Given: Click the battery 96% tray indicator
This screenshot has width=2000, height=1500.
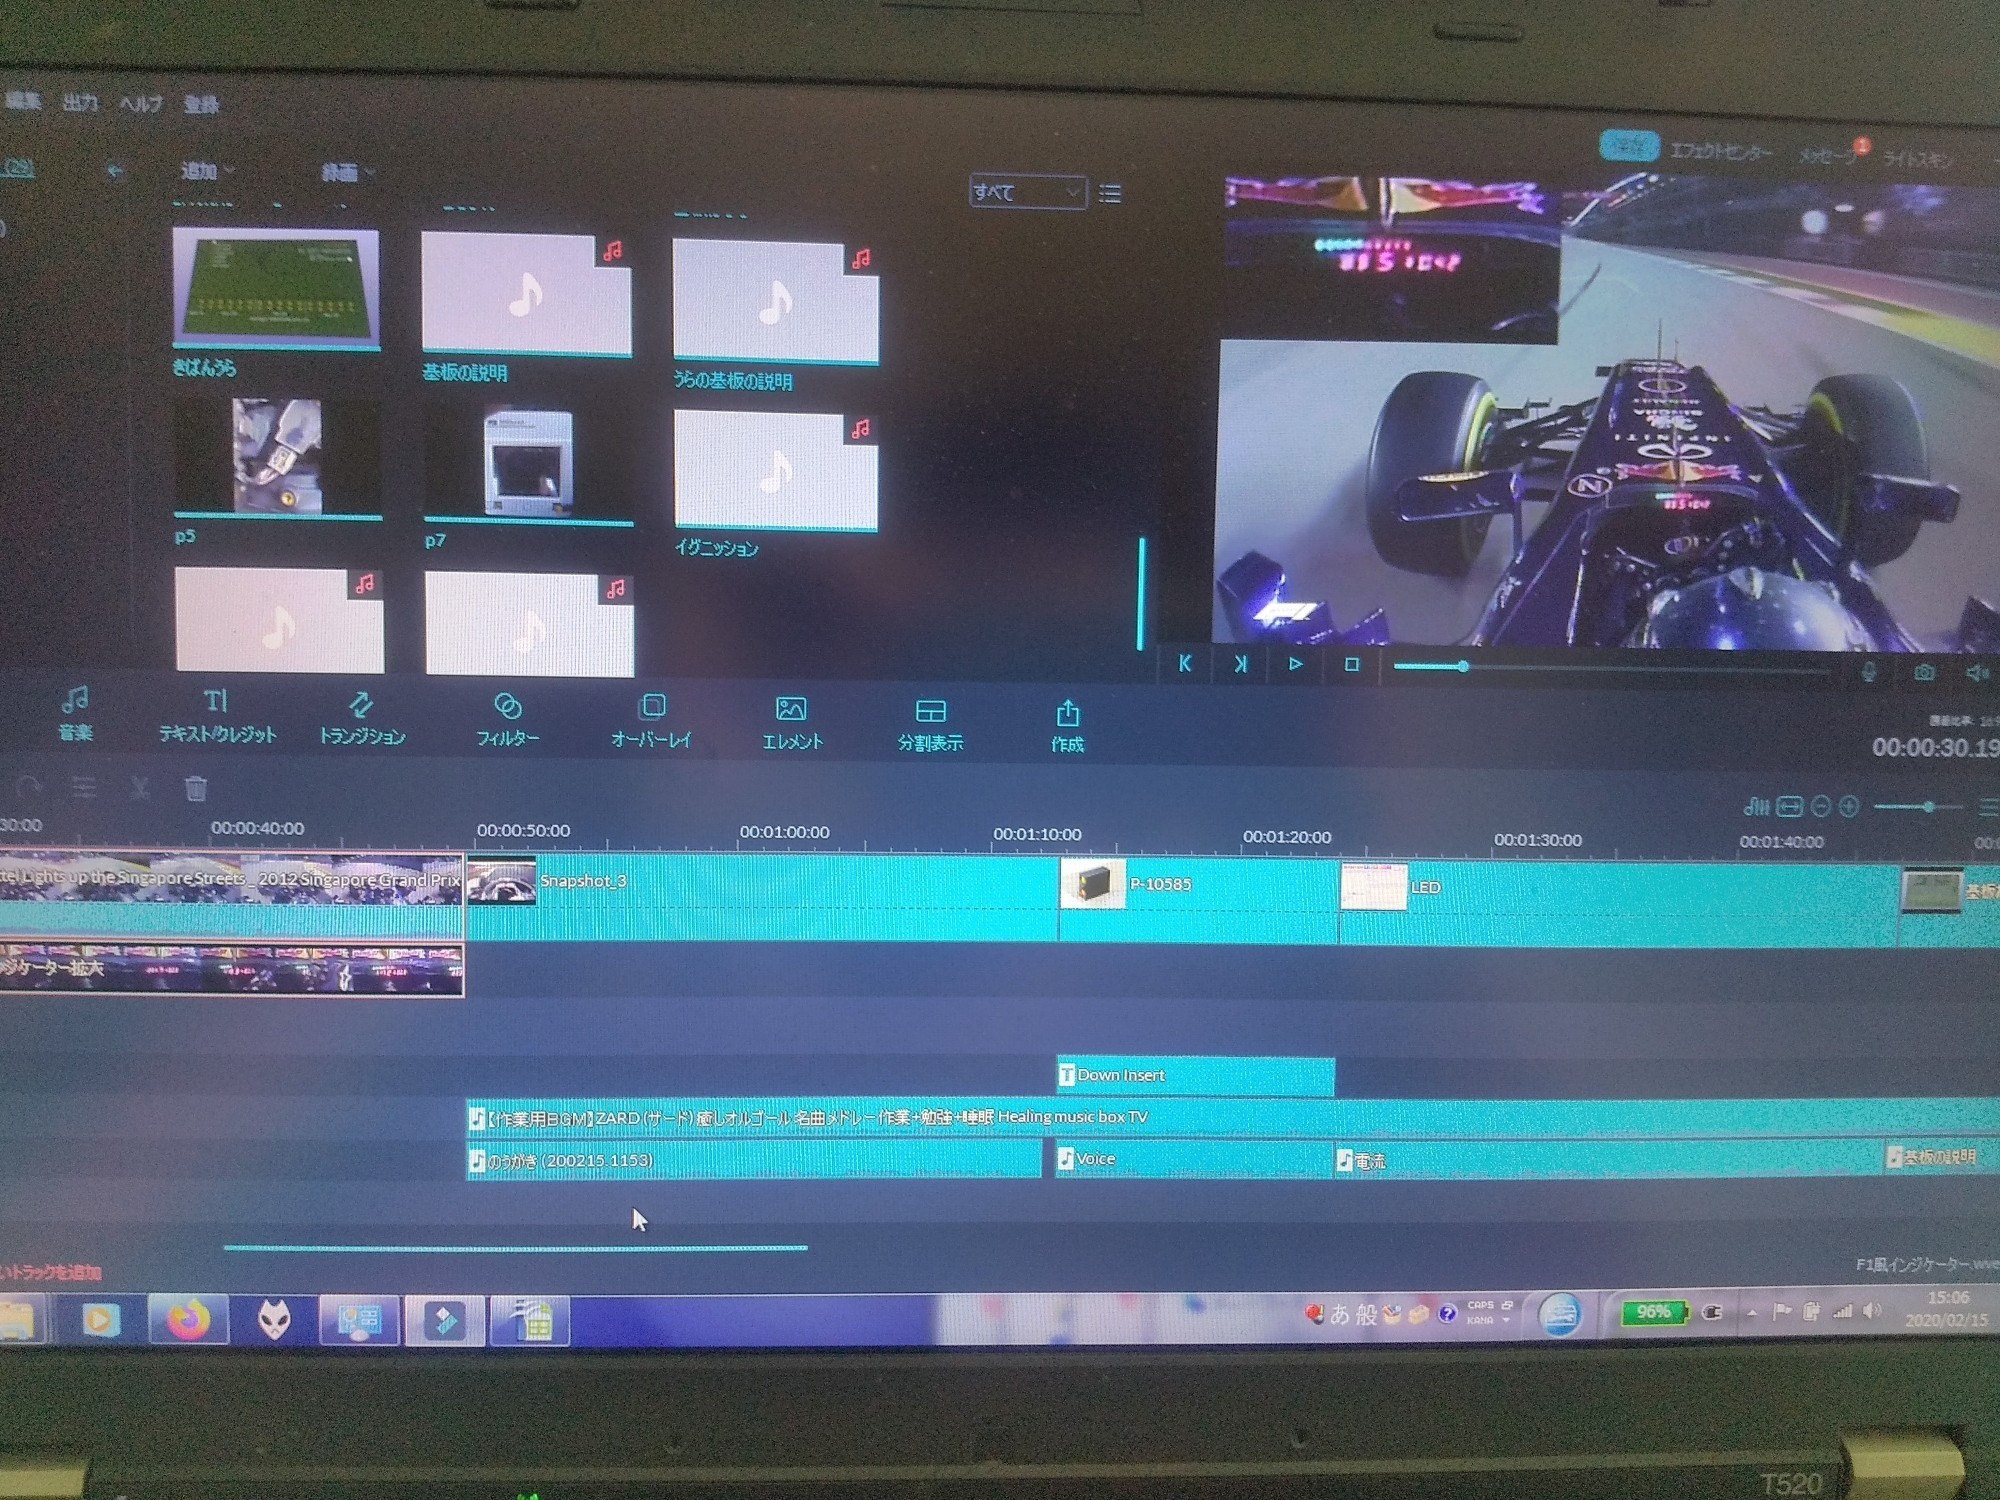Looking at the screenshot, I should click(1654, 1311).
